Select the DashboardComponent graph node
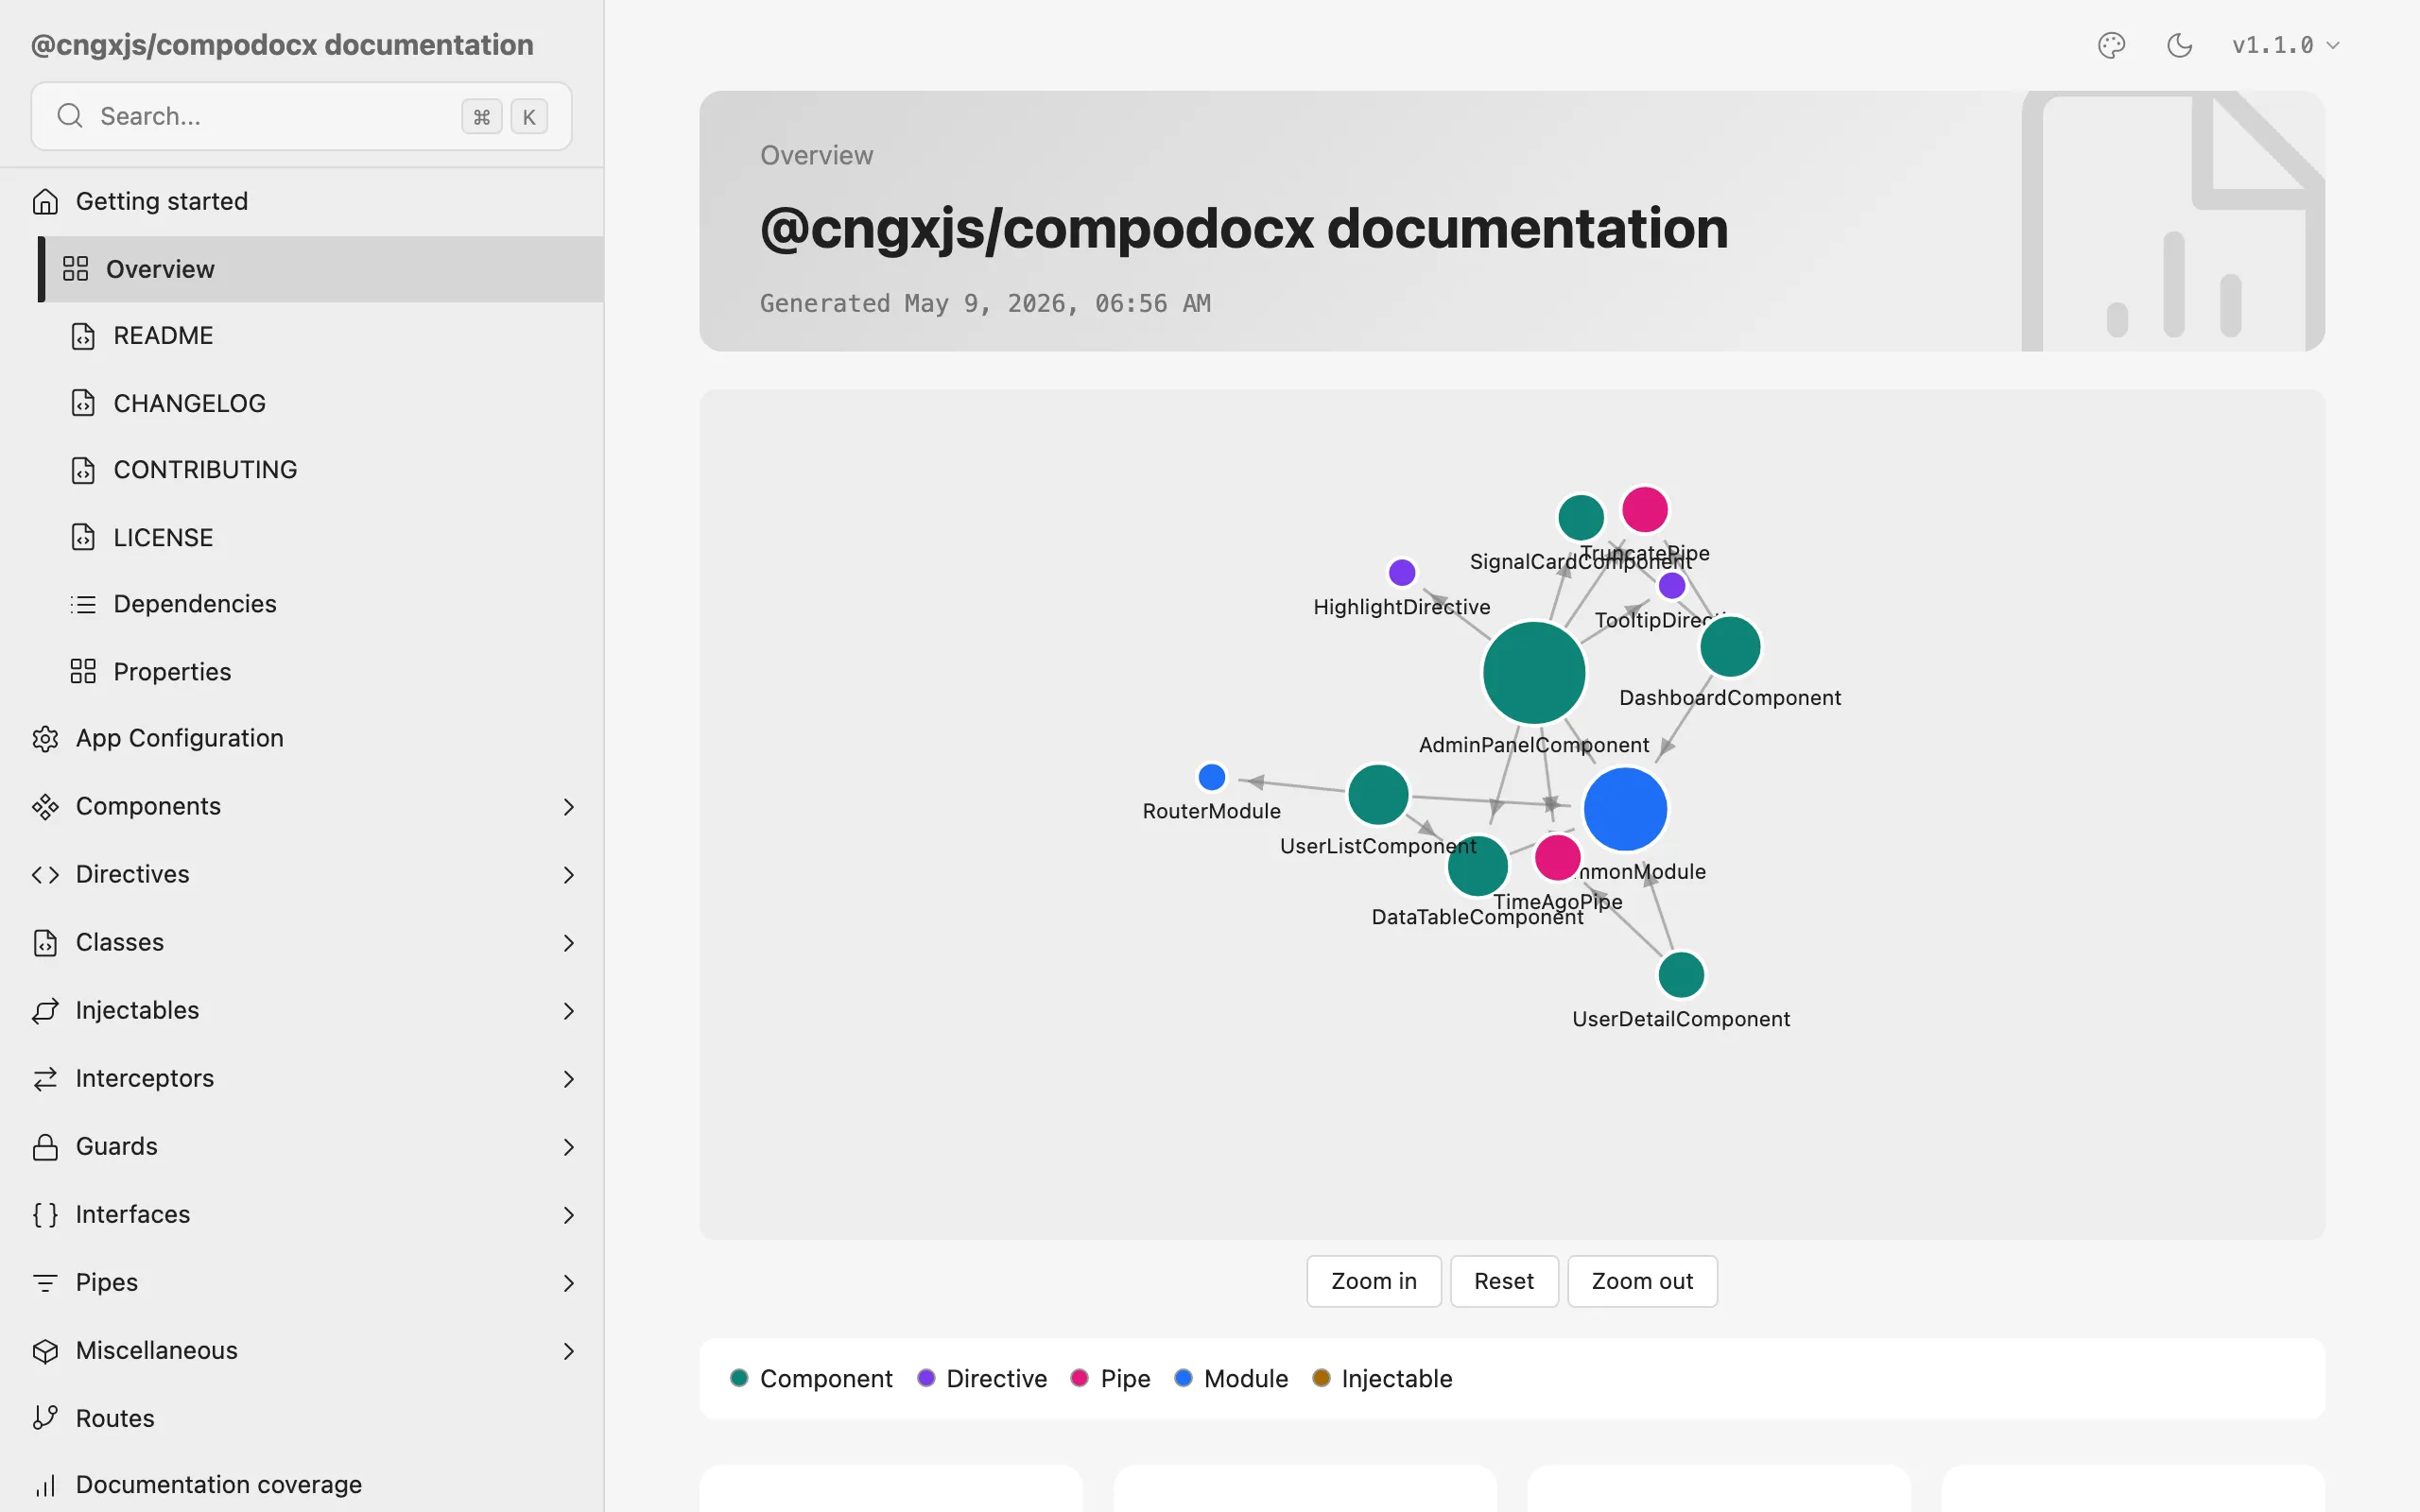 pos(1730,647)
